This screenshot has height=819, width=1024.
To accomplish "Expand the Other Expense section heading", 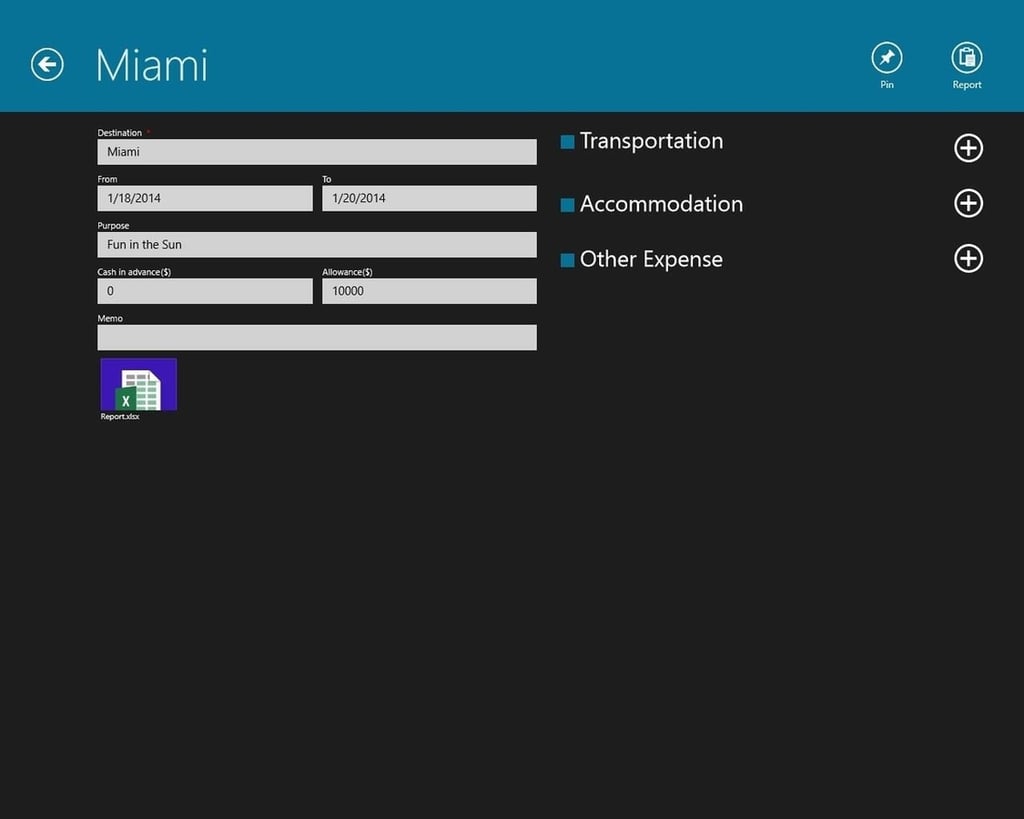I will coord(651,259).
